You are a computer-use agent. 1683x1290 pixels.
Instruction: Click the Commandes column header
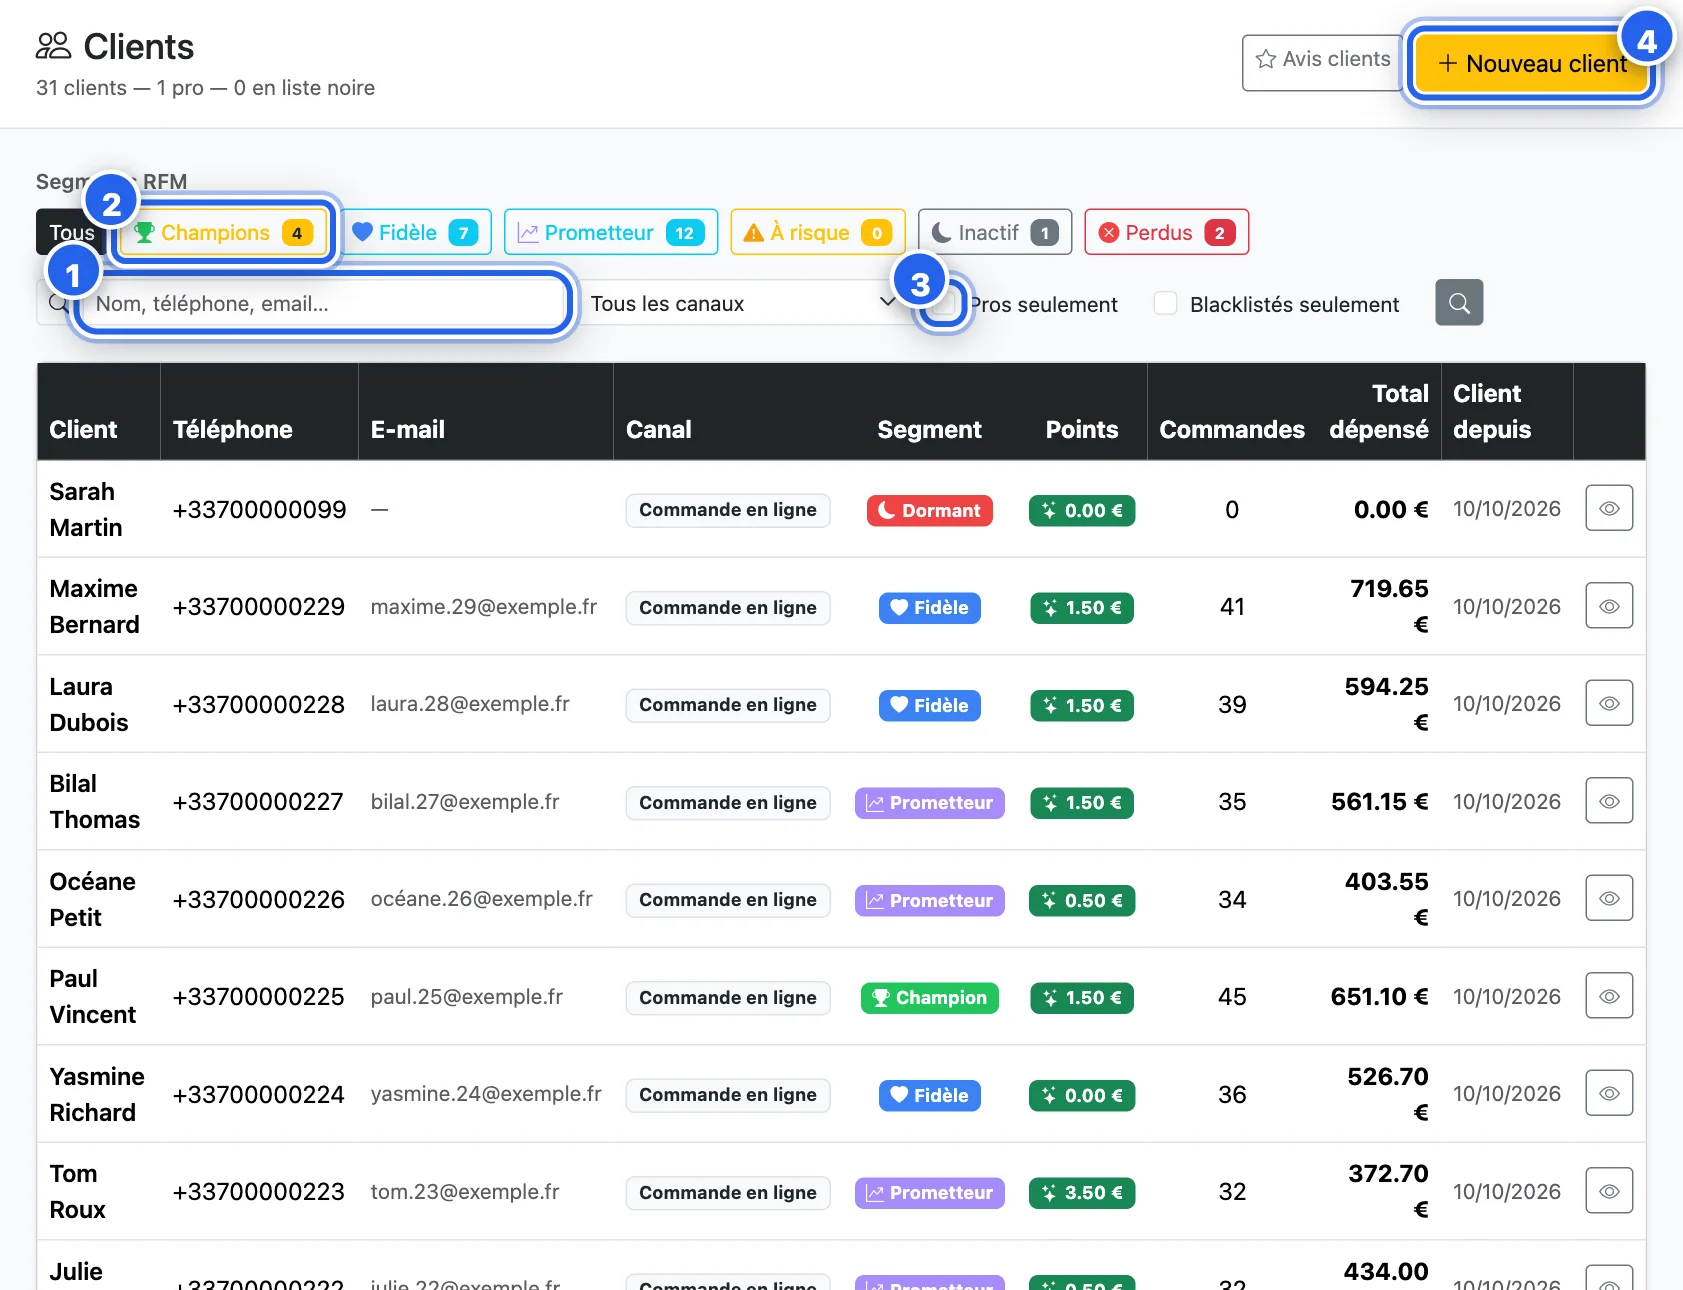[1232, 429]
